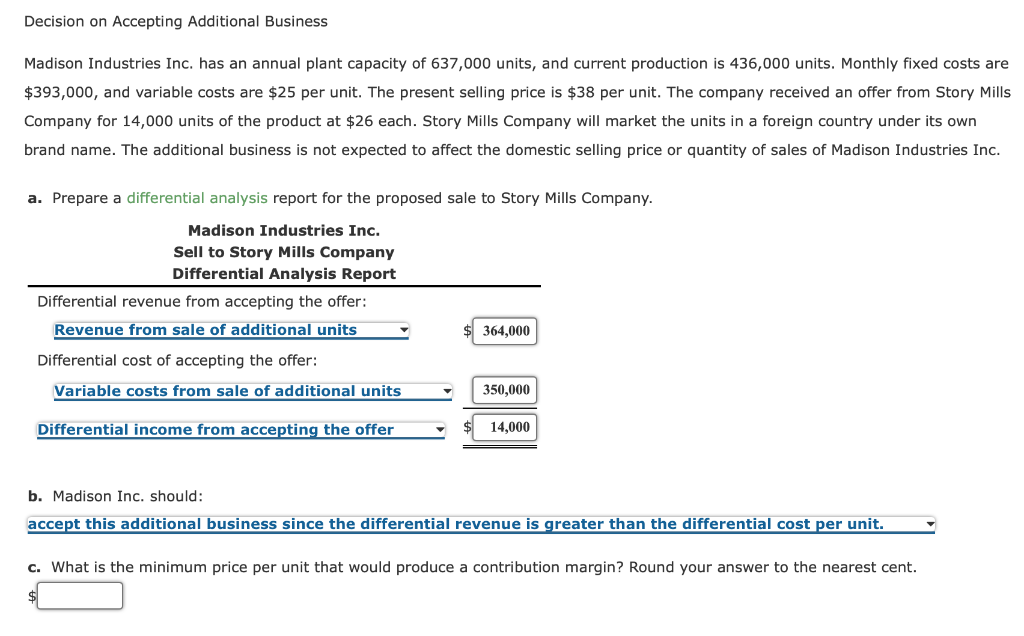Click the dollar sign beside minimum price box
The image size is (1024, 636).
click(x=32, y=597)
